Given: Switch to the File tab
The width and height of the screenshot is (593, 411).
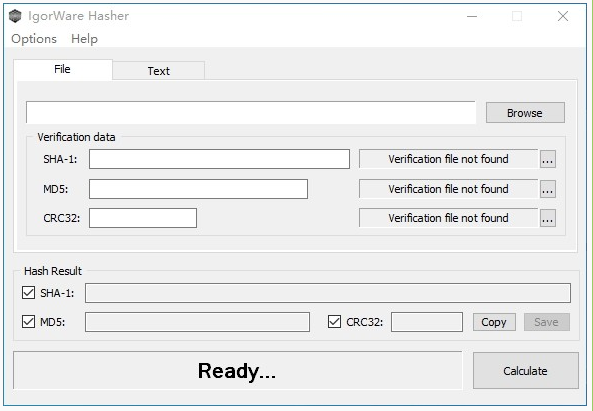Looking at the screenshot, I should (x=63, y=69).
